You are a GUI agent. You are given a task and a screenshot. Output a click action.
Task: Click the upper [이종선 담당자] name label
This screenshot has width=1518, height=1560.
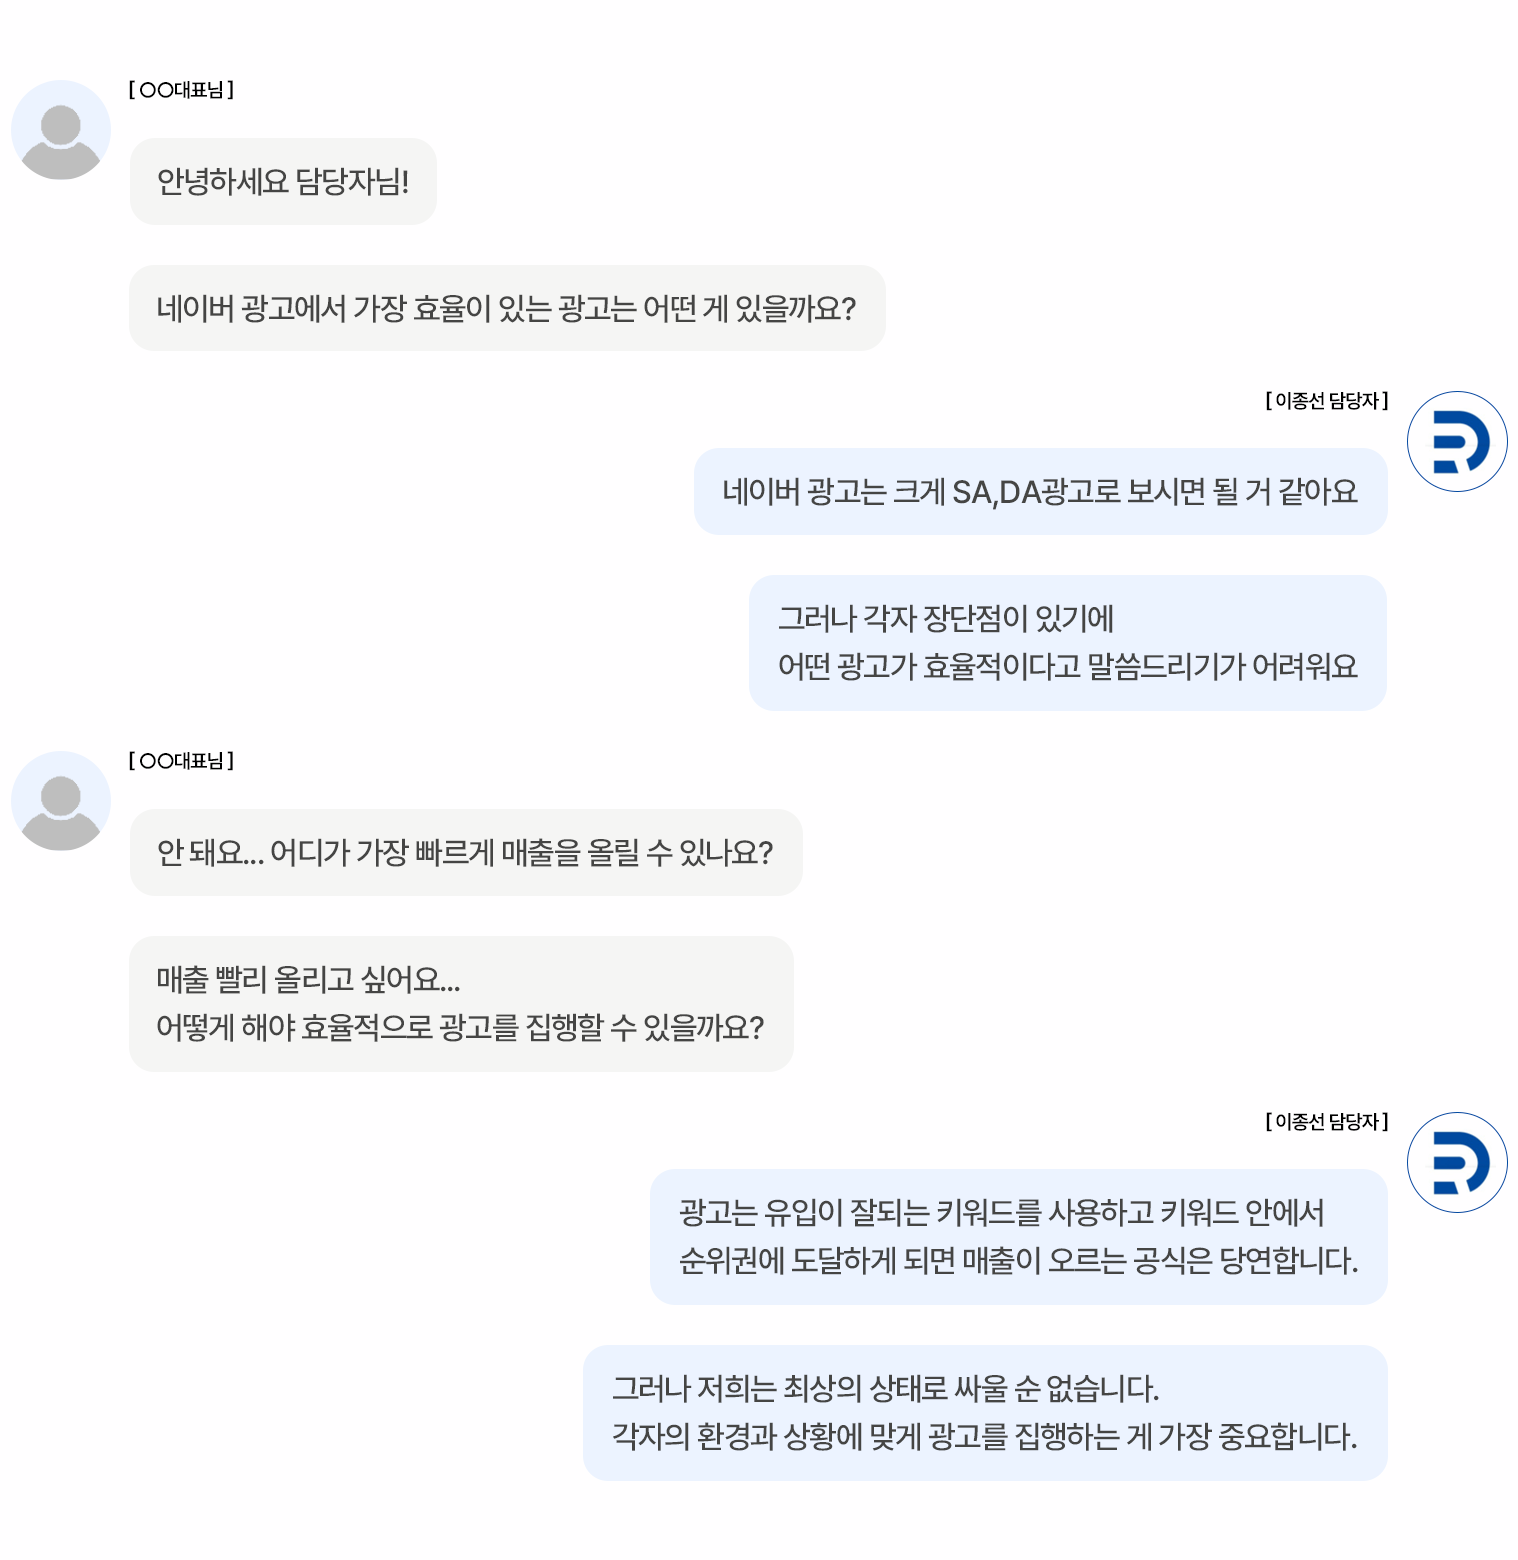[1326, 401]
